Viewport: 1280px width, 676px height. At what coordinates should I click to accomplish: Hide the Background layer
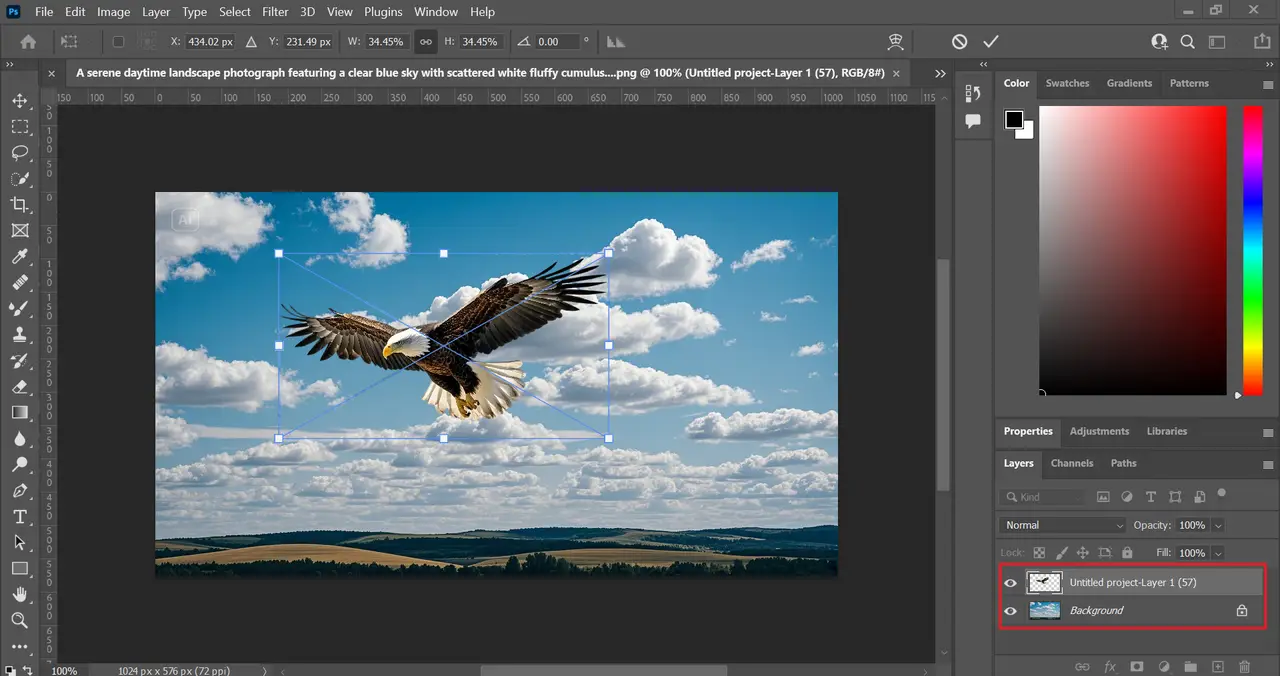[1010, 610]
